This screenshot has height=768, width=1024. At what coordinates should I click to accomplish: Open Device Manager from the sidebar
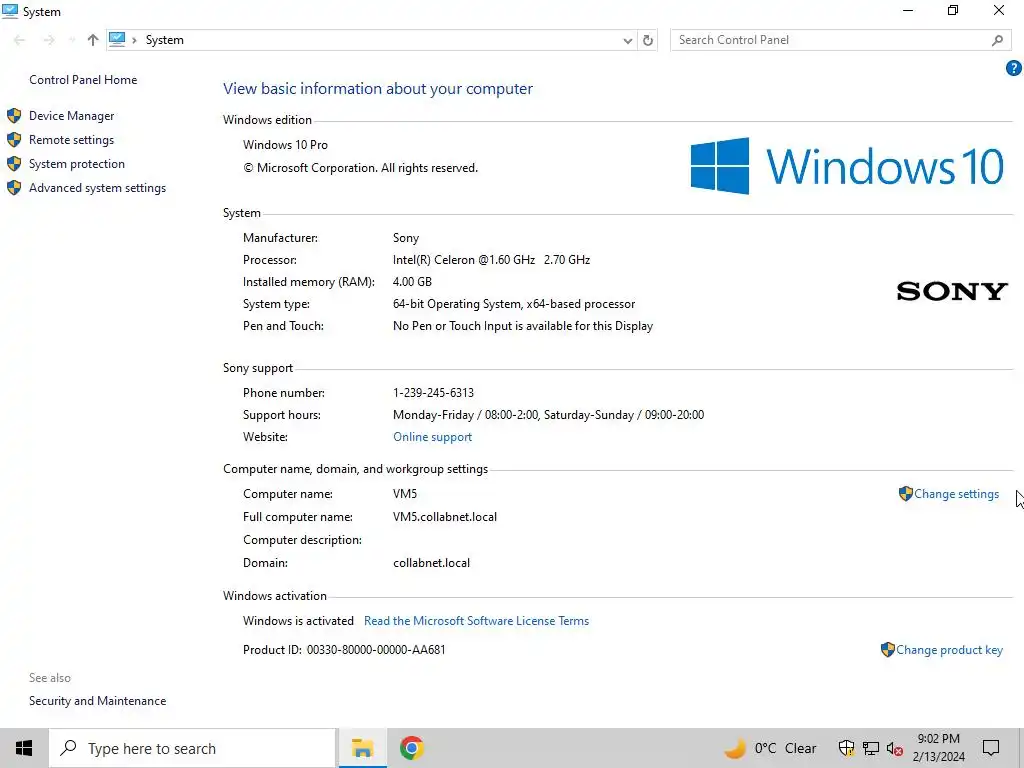point(71,116)
